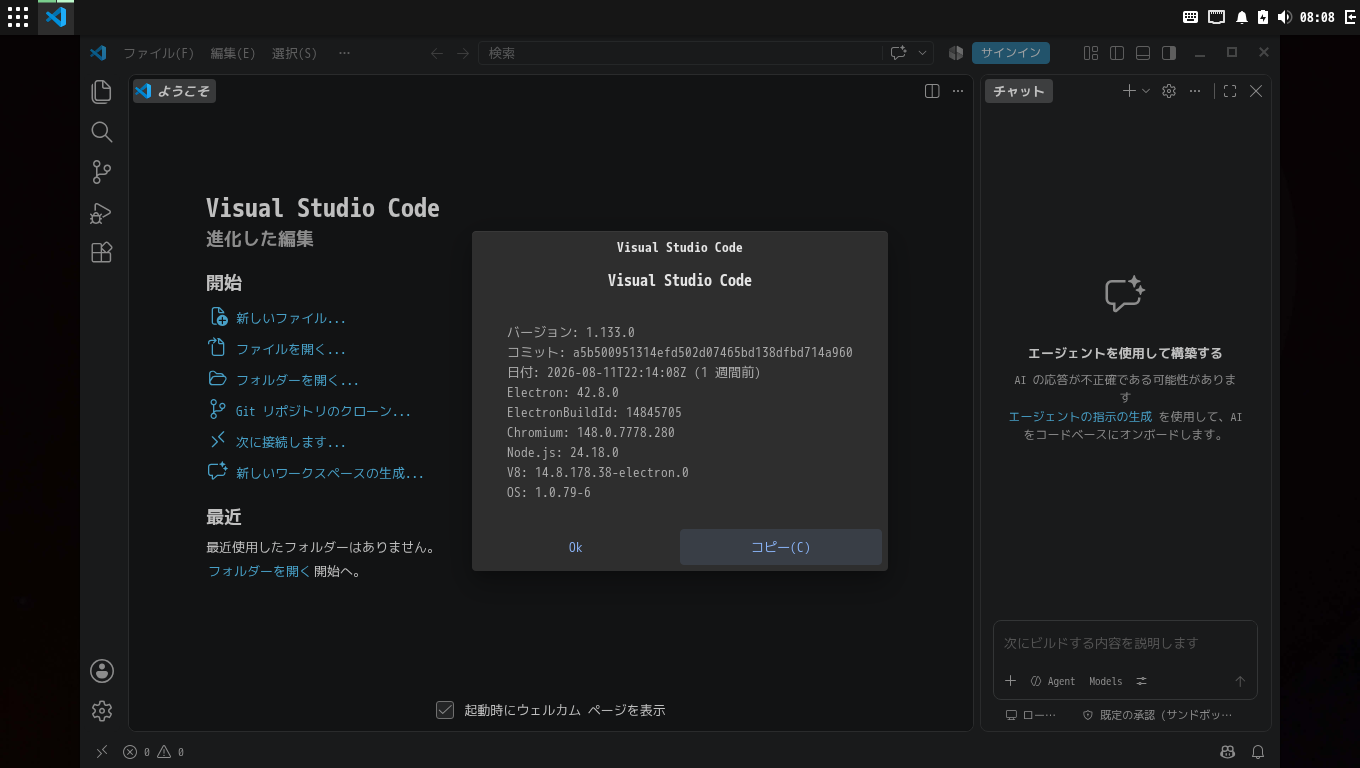Open the Explorer view in activity bar
The height and width of the screenshot is (768, 1360).
101,92
